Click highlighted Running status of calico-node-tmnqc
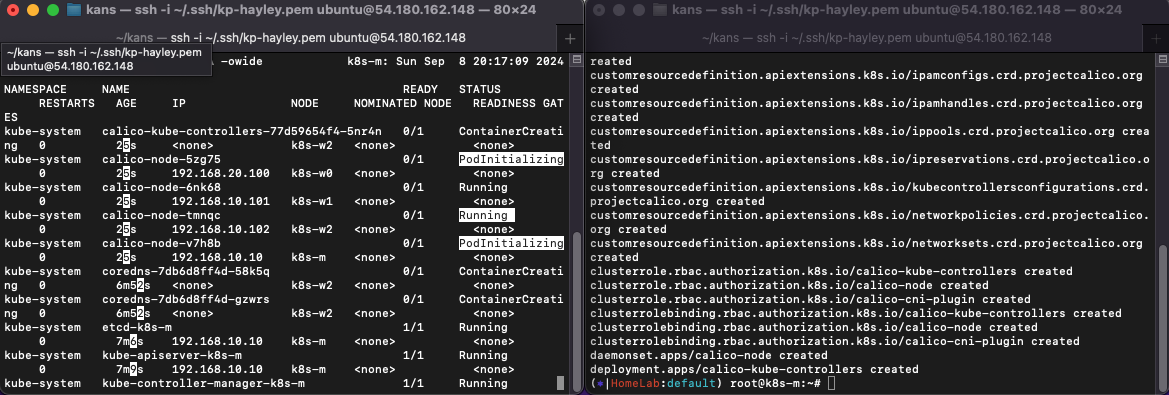1169x395 pixels. [x=487, y=215]
